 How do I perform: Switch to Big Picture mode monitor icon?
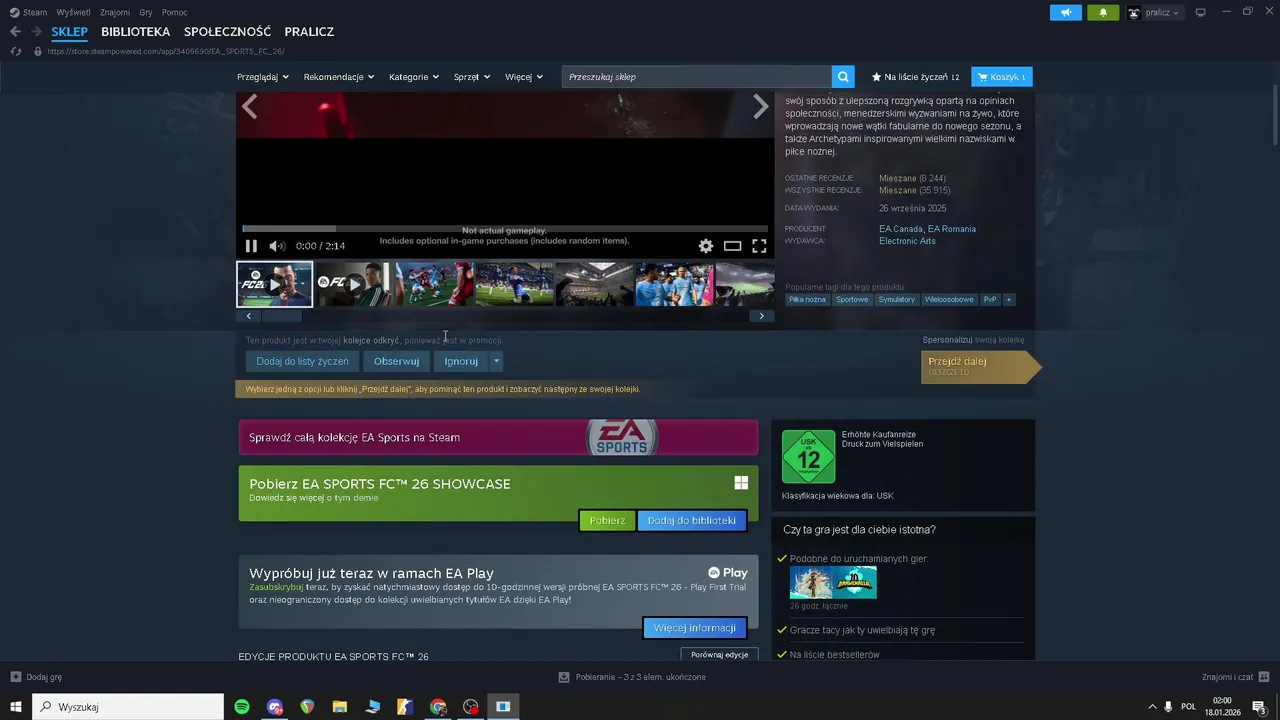pos(1201,12)
